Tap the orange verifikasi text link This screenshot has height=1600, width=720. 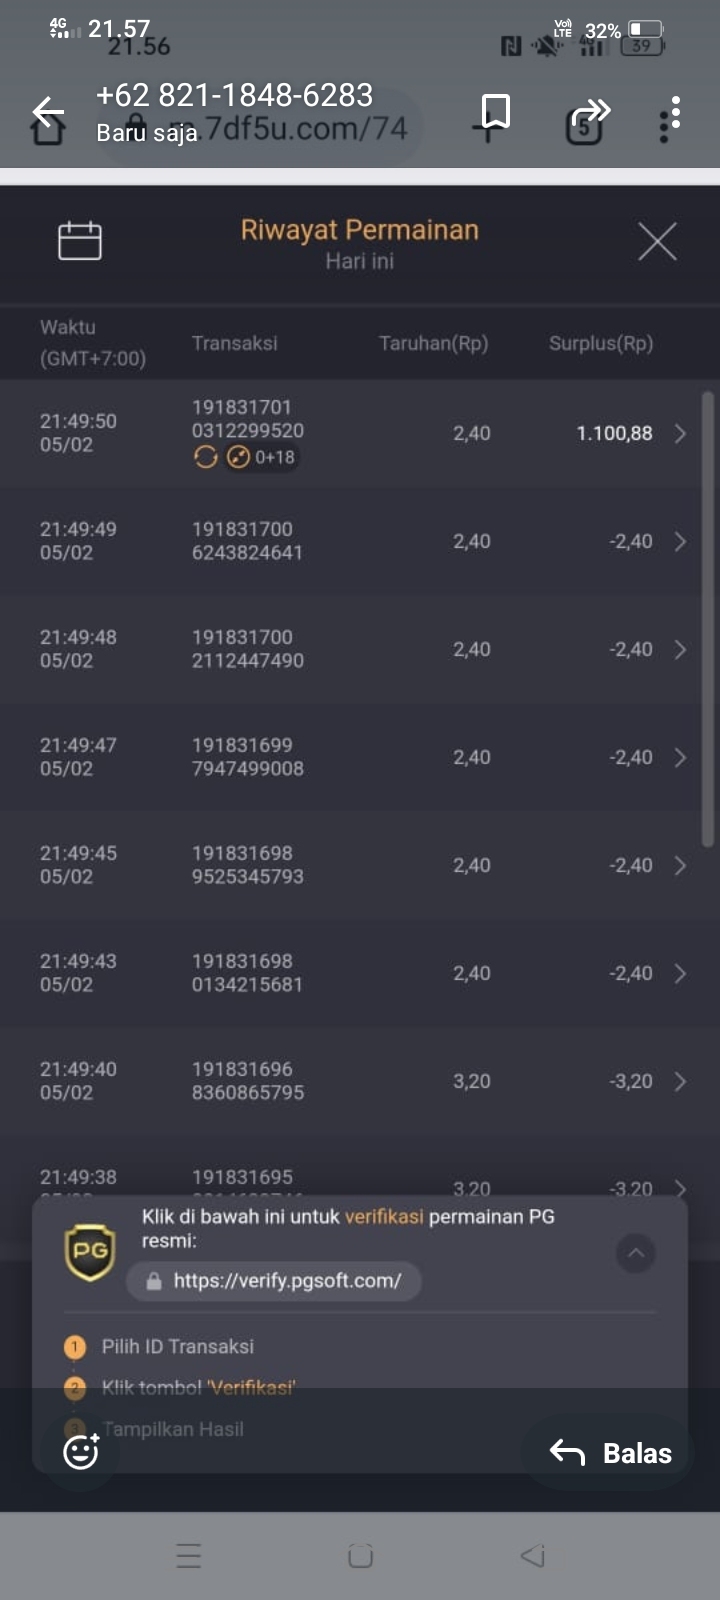point(384,1217)
